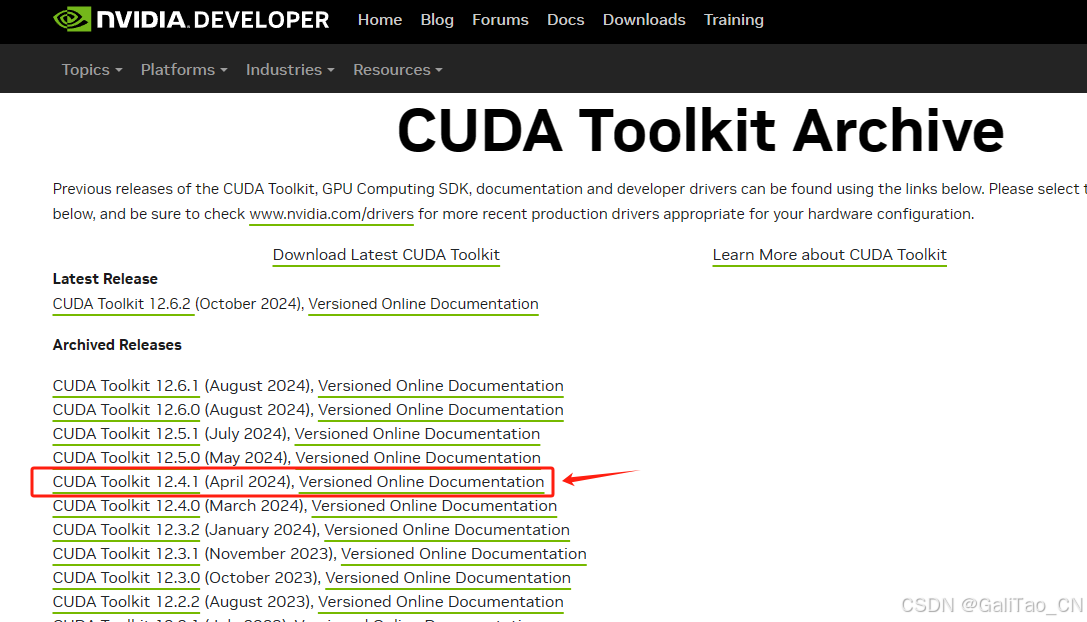Open Versioned Online Documentation for 12.3.1
Screen dimensions: 1087x622
464,554
